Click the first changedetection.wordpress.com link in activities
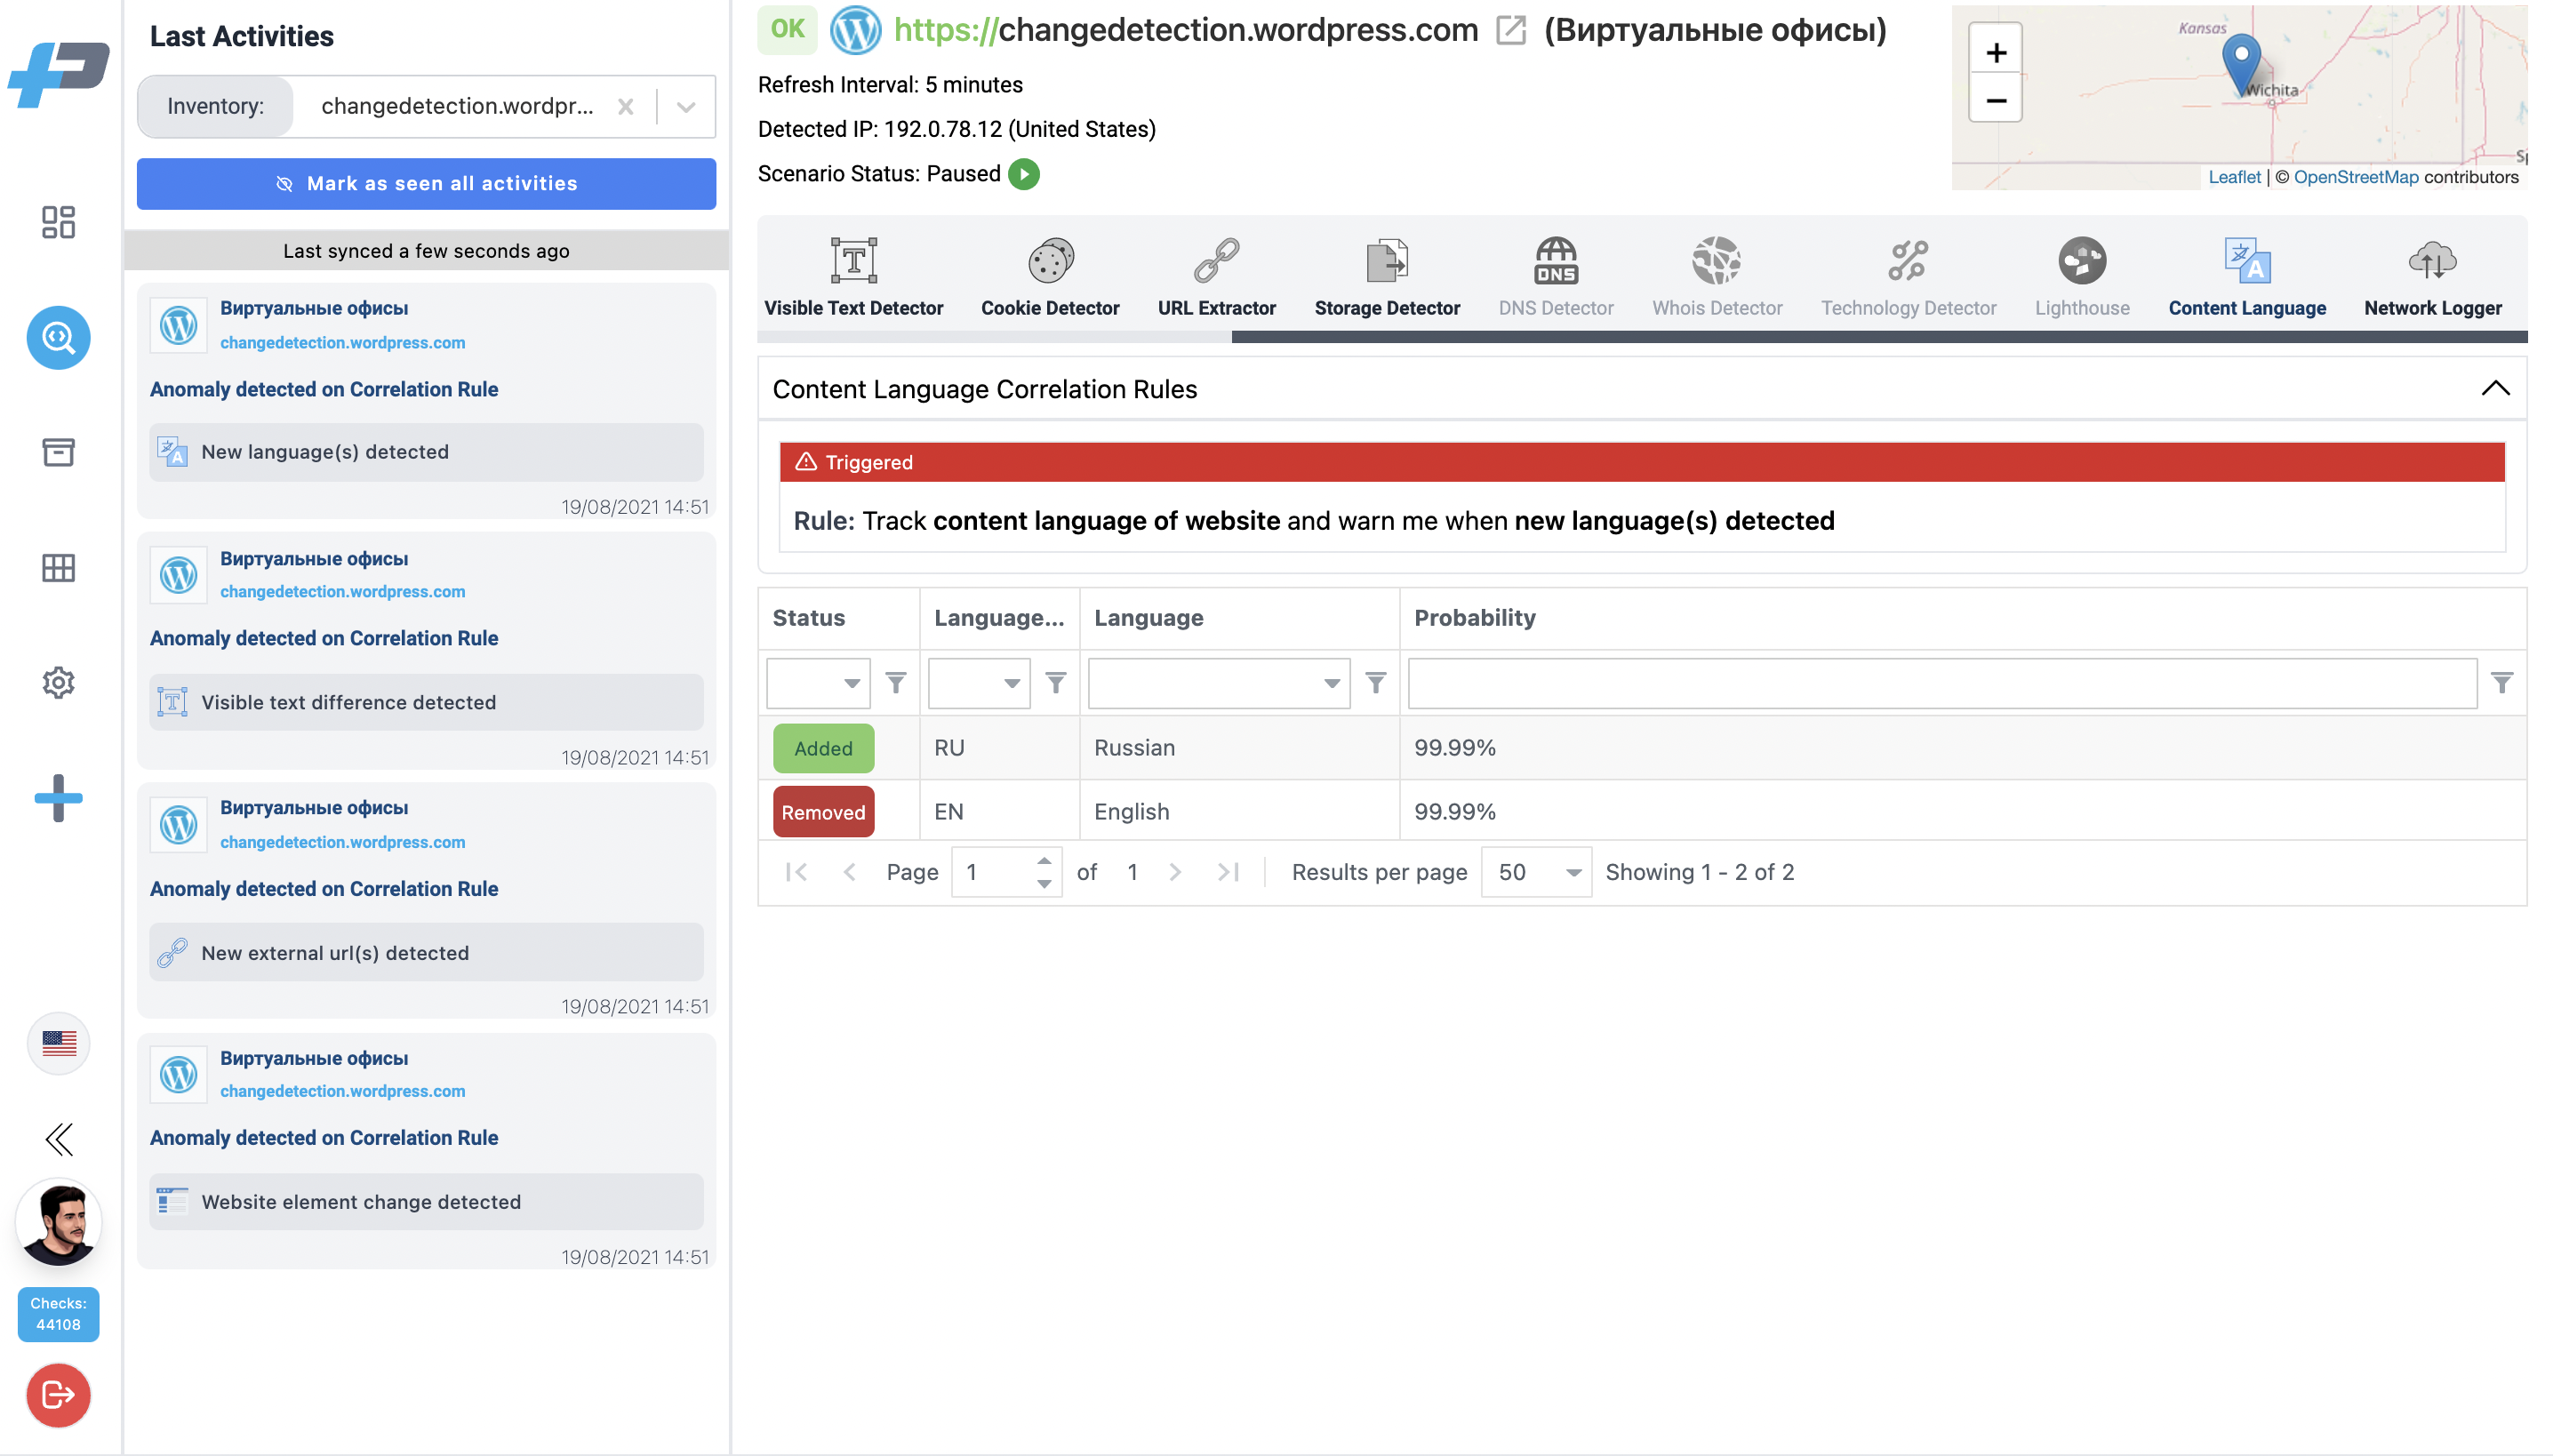2553x1456 pixels. tap(342, 342)
